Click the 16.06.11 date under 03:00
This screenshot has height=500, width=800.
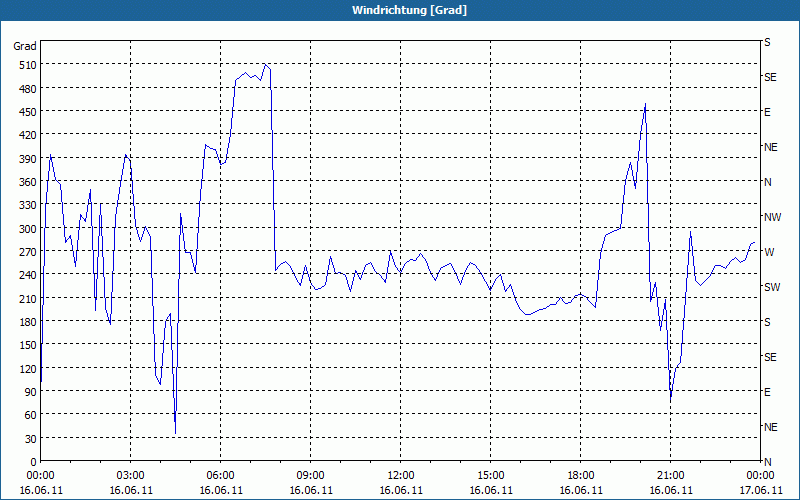(131, 490)
